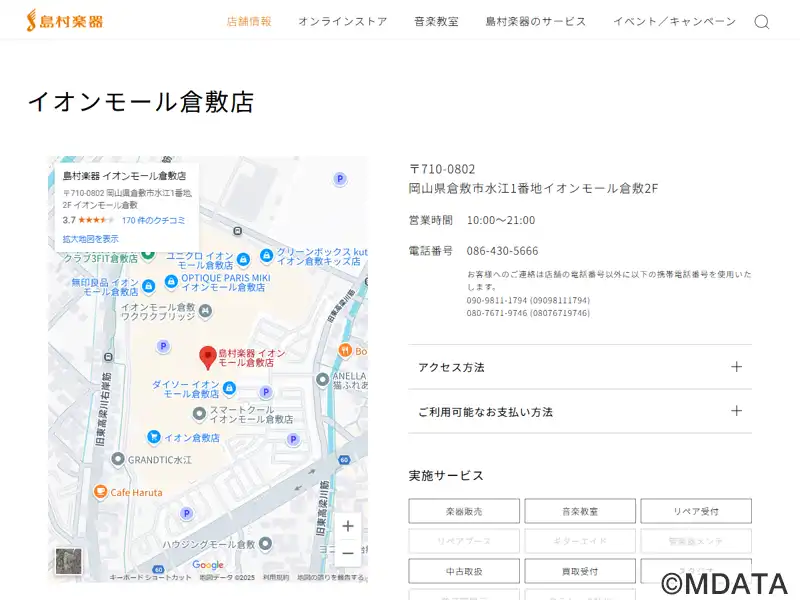Click the parking icon at map top right
This screenshot has height=600, width=800.
coord(340,179)
